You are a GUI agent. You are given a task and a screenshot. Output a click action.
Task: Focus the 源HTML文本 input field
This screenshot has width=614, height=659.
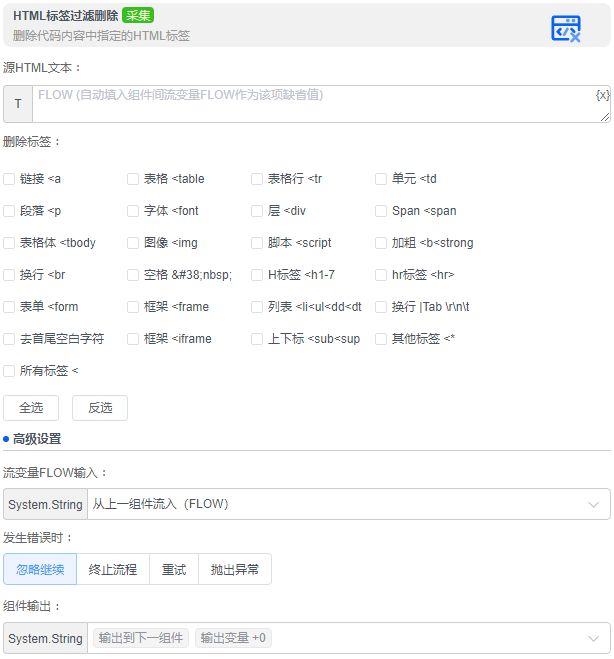pyautogui.click(x=321, y=104)
